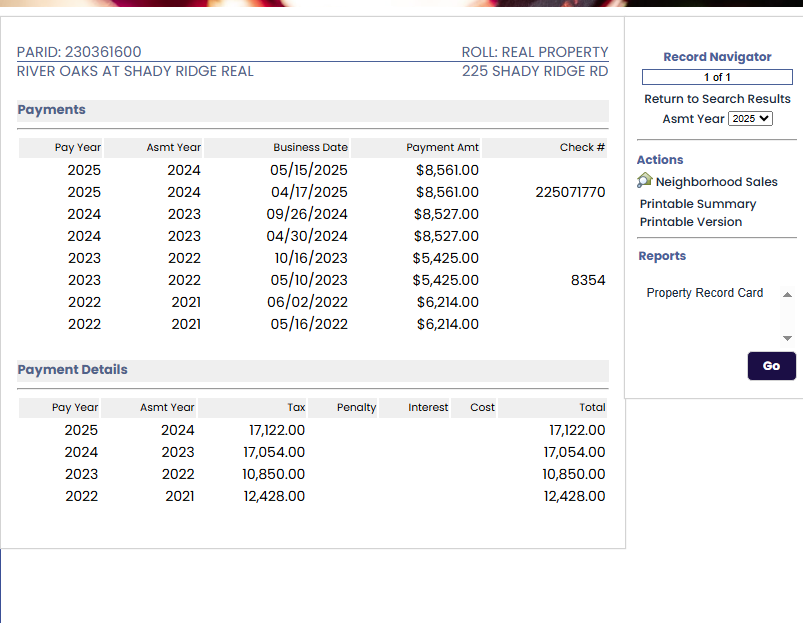Click the '1 of 1' record navigator field
Viewport: 803px width, 623px height.
pyautogui.click(x=717, y=77)
